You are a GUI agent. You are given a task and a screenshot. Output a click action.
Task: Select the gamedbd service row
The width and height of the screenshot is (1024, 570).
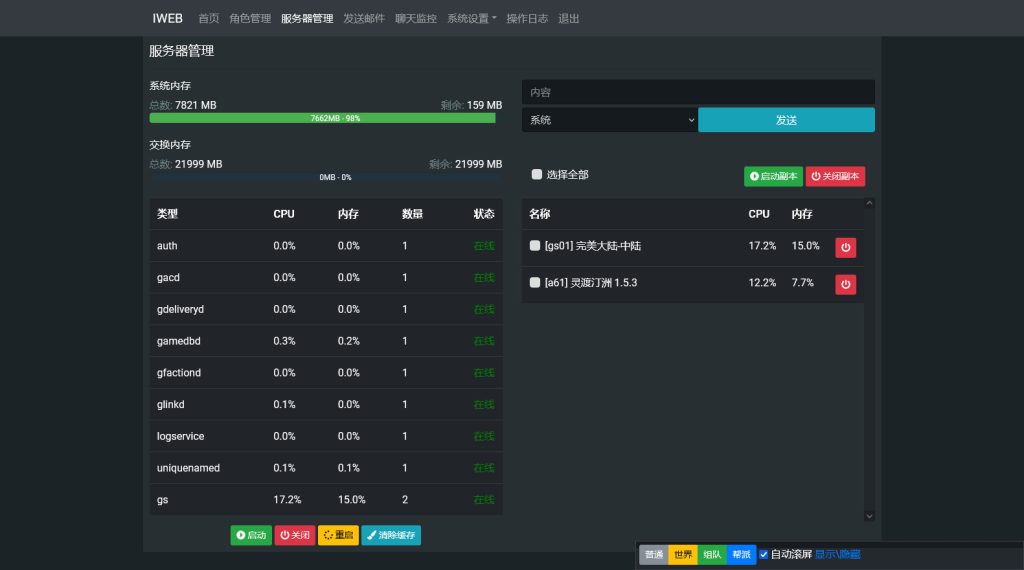point(326,341)
